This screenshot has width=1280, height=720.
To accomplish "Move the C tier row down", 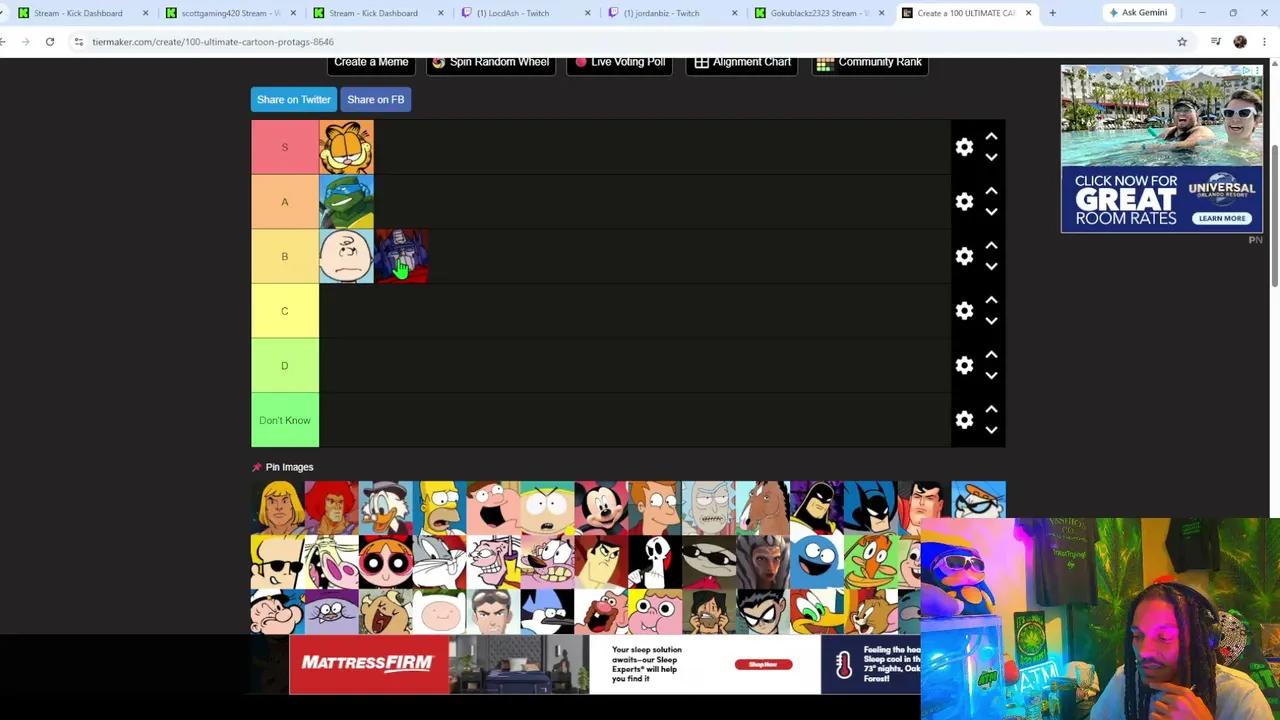I will pyautogui.click(x=991, y=321).
